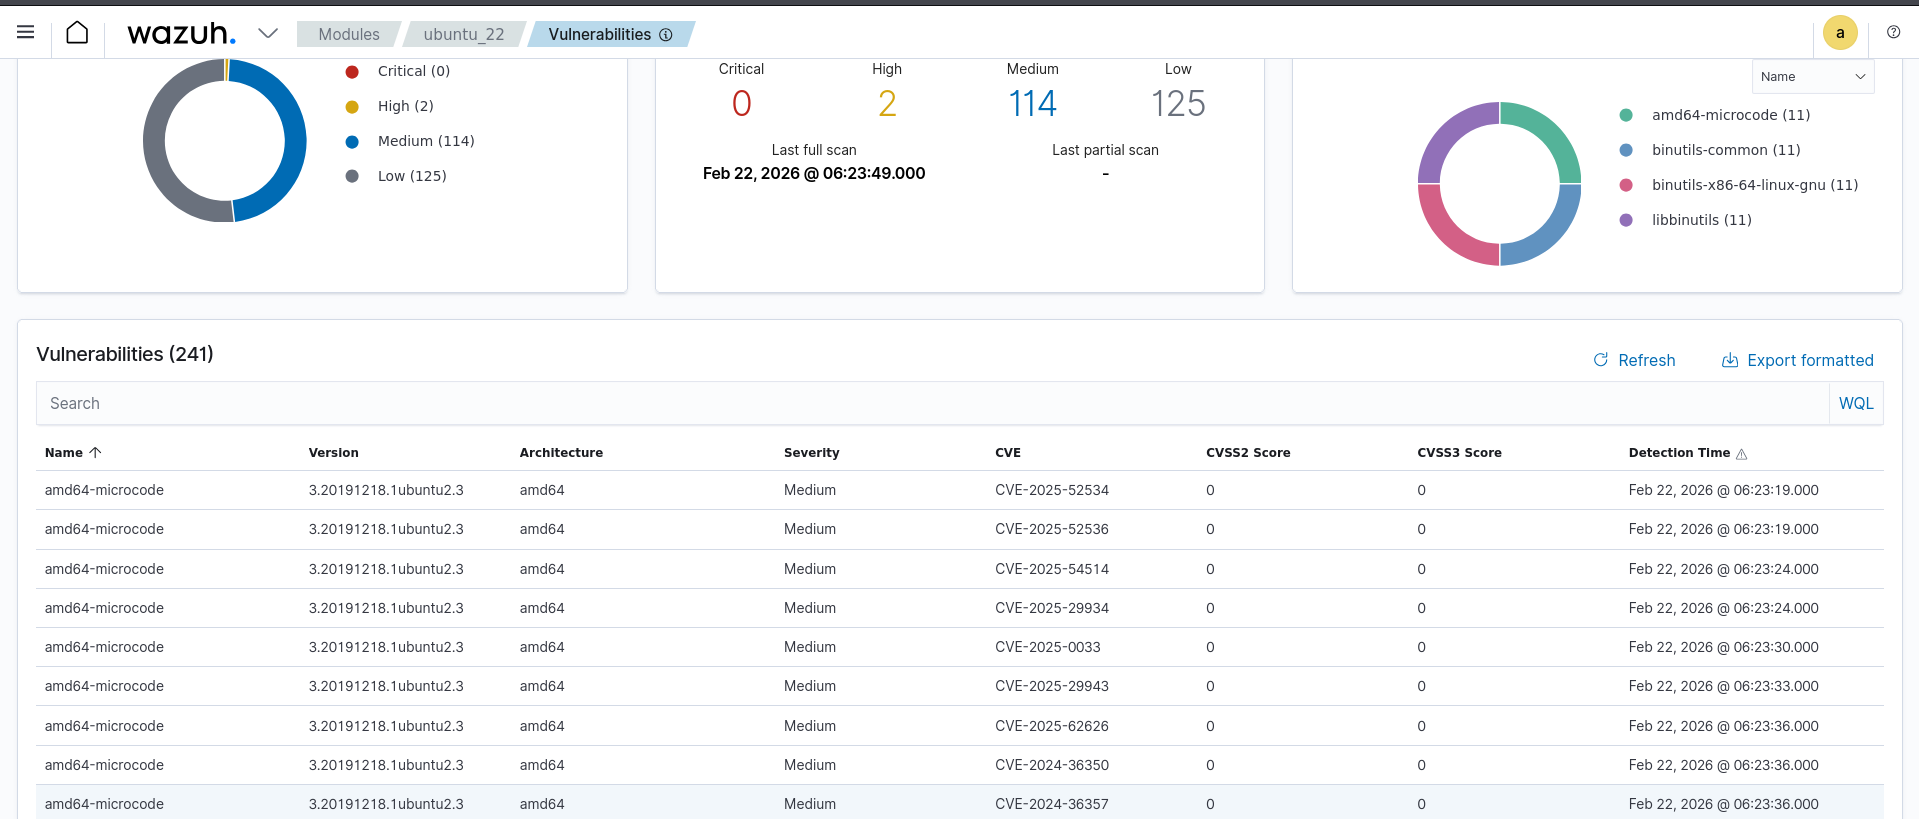Select the ubuntu_22 breadcrumb

tap(464, 34)
